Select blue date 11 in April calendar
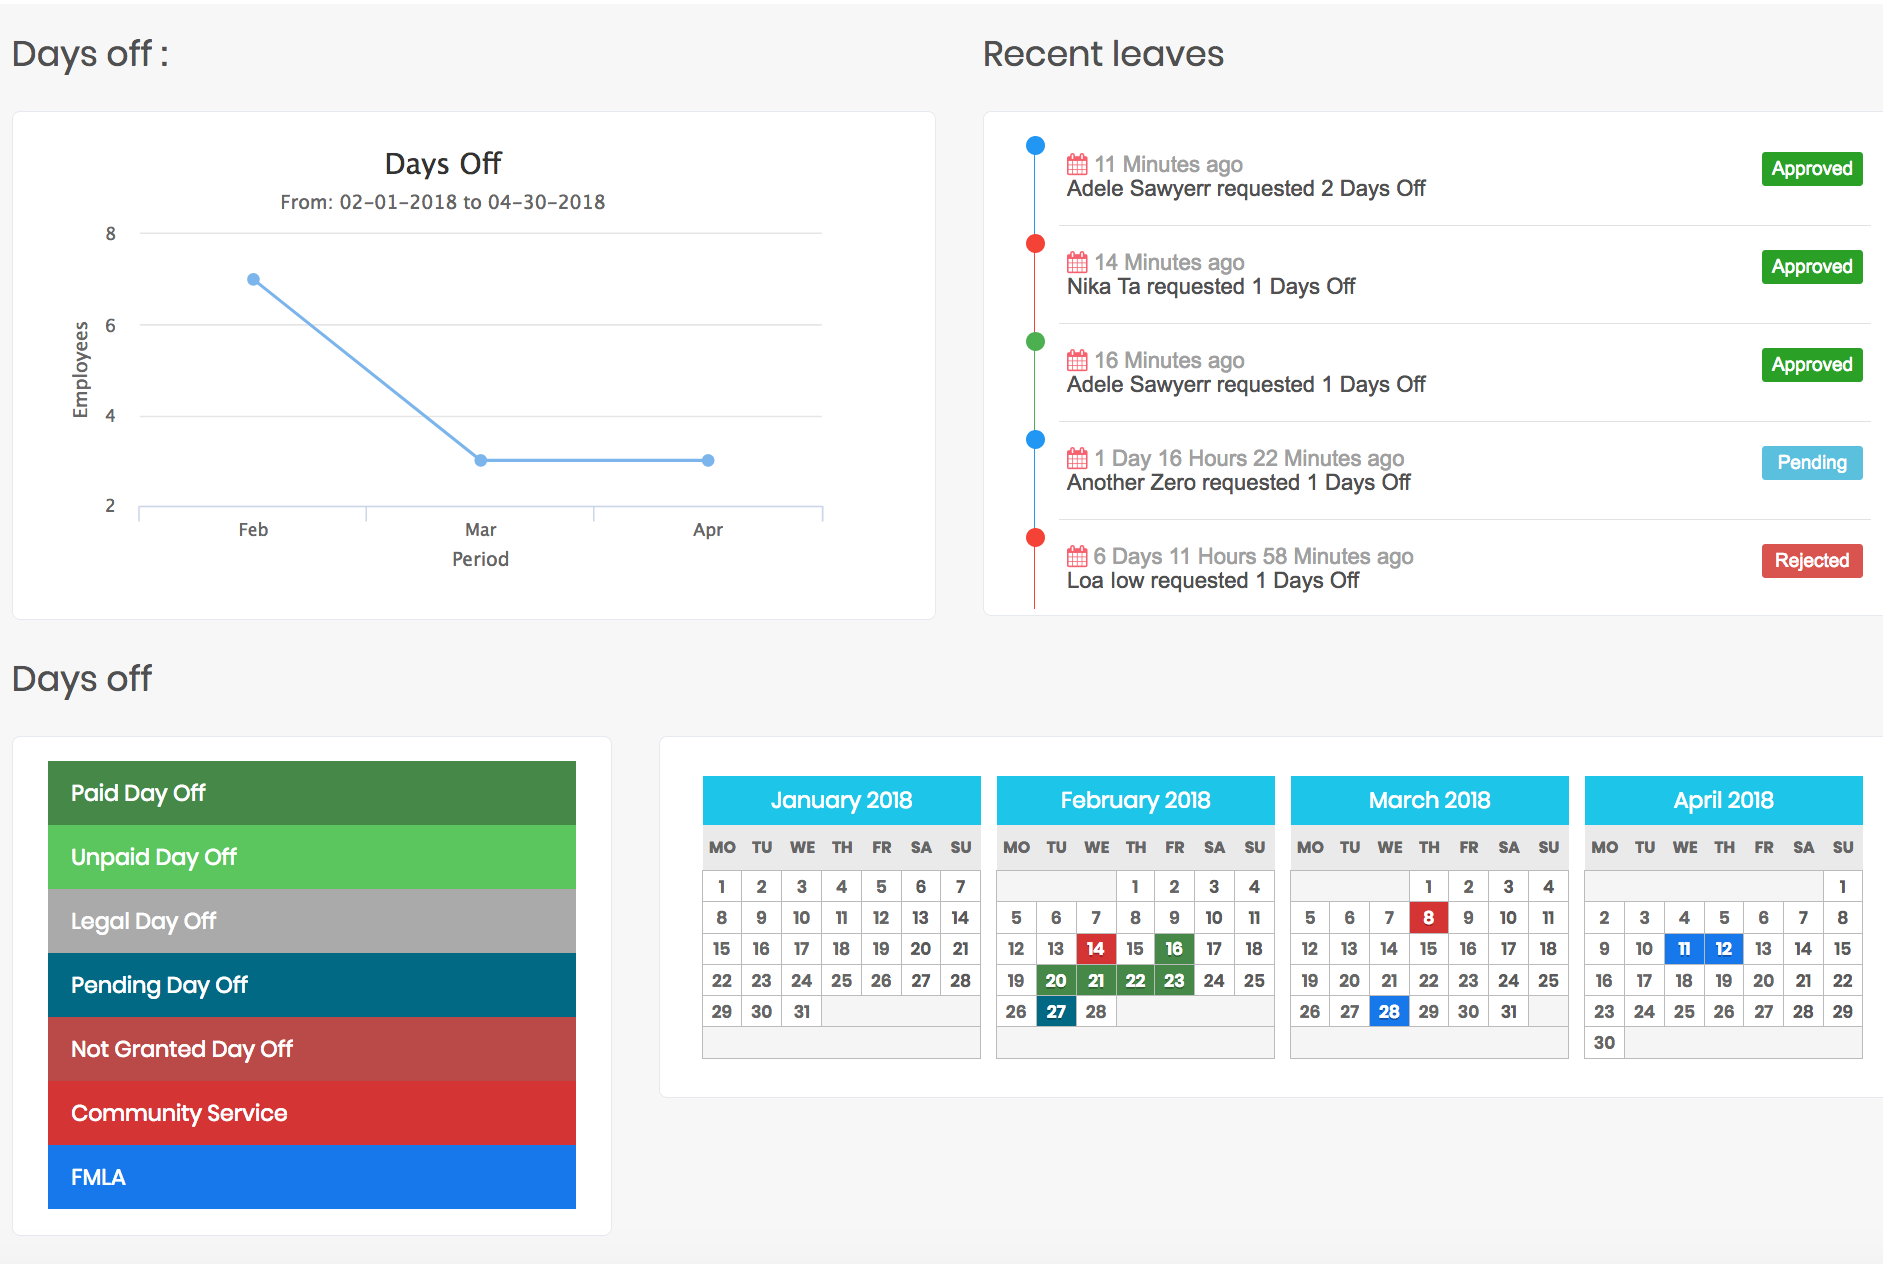Viewport: 1883px width, 1264px height. click(1684, 948)
